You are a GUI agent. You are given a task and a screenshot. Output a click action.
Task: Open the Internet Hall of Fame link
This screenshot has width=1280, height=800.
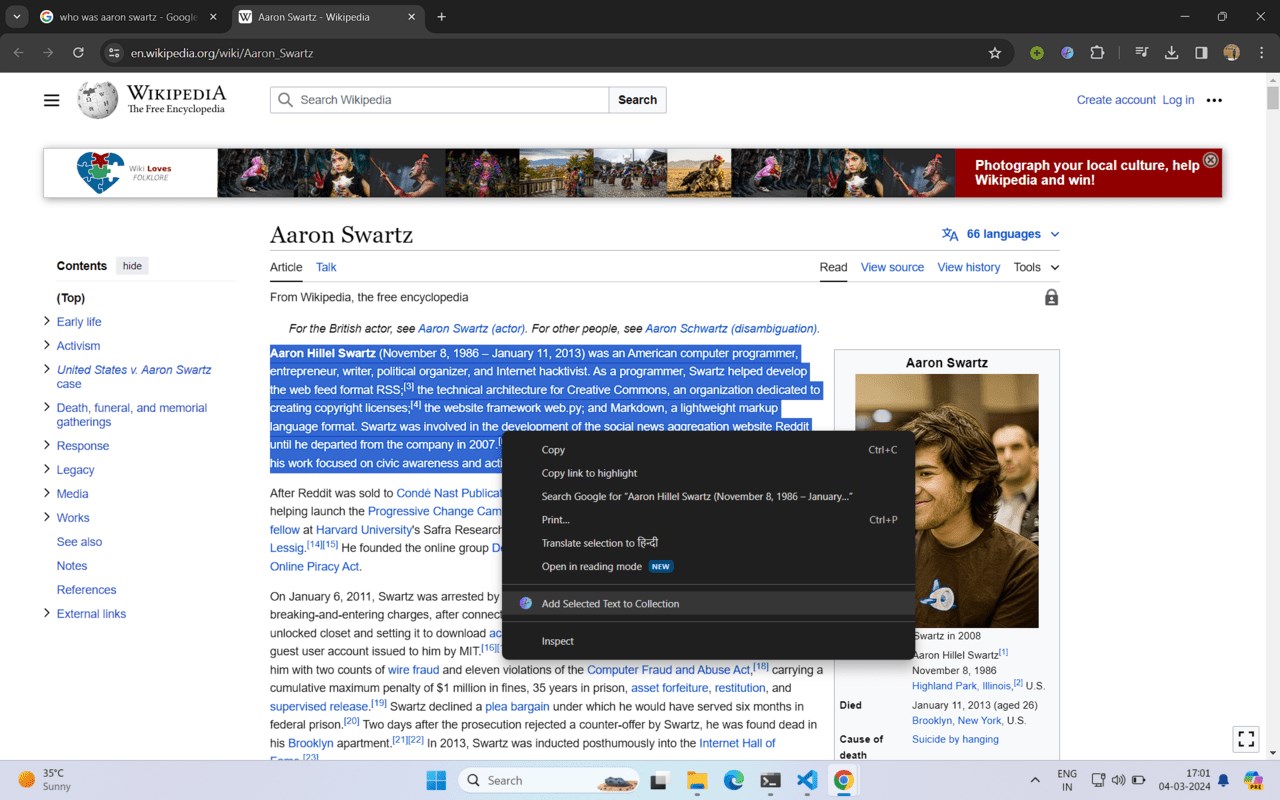coord(737,743)
